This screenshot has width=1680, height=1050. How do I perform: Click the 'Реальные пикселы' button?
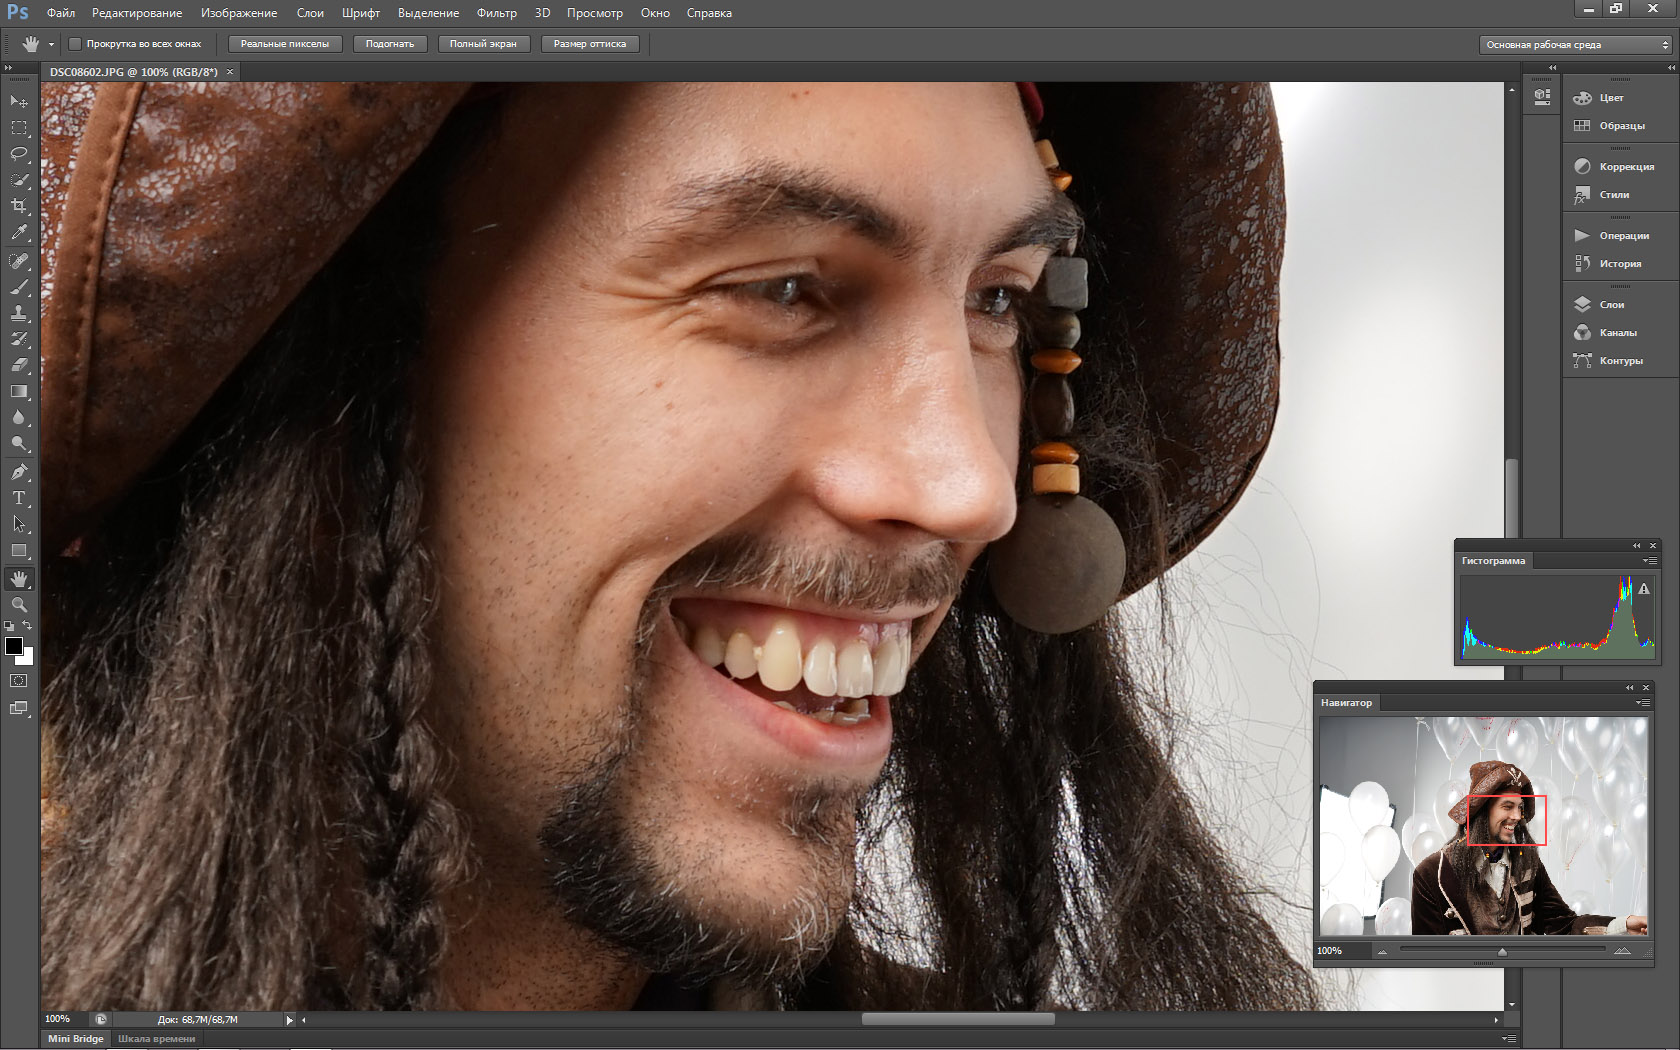click(x=285, y=44)
